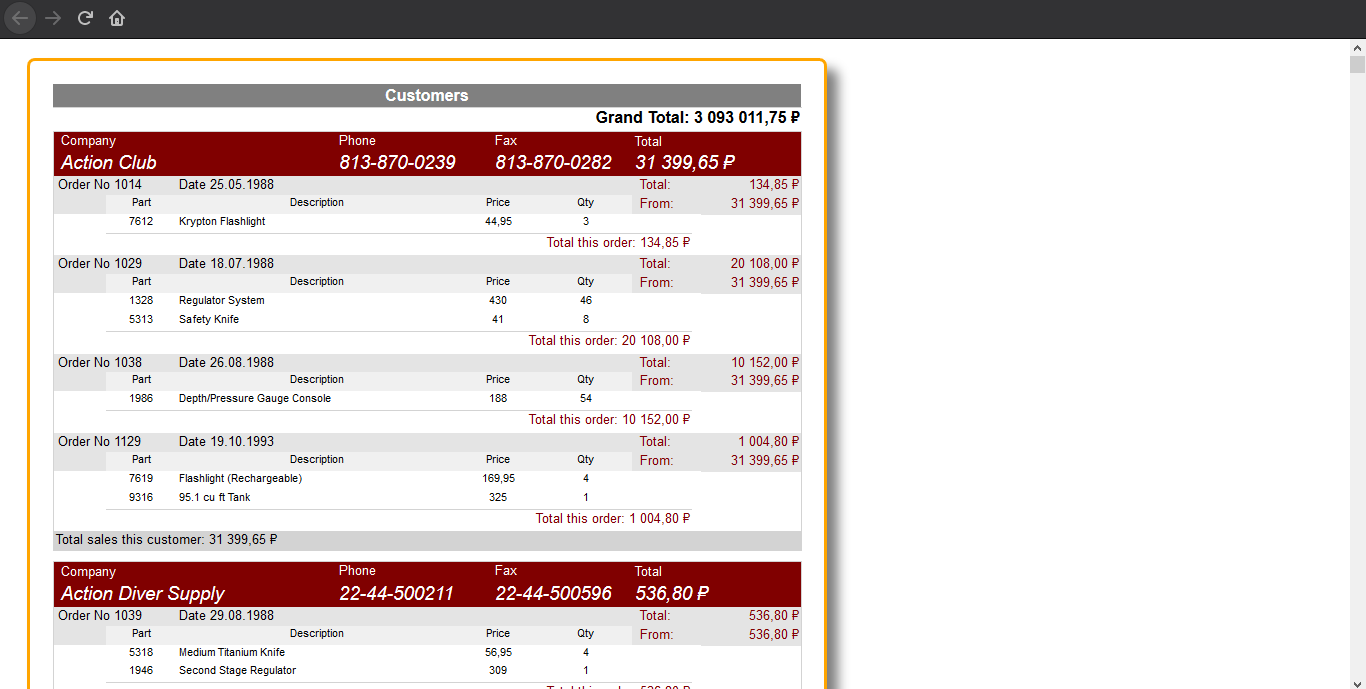Image resolution: width=1366 pixels, height=689 pixels.
Task: Click 95.1 cu ft Tank description
Action: pos(215,497)
